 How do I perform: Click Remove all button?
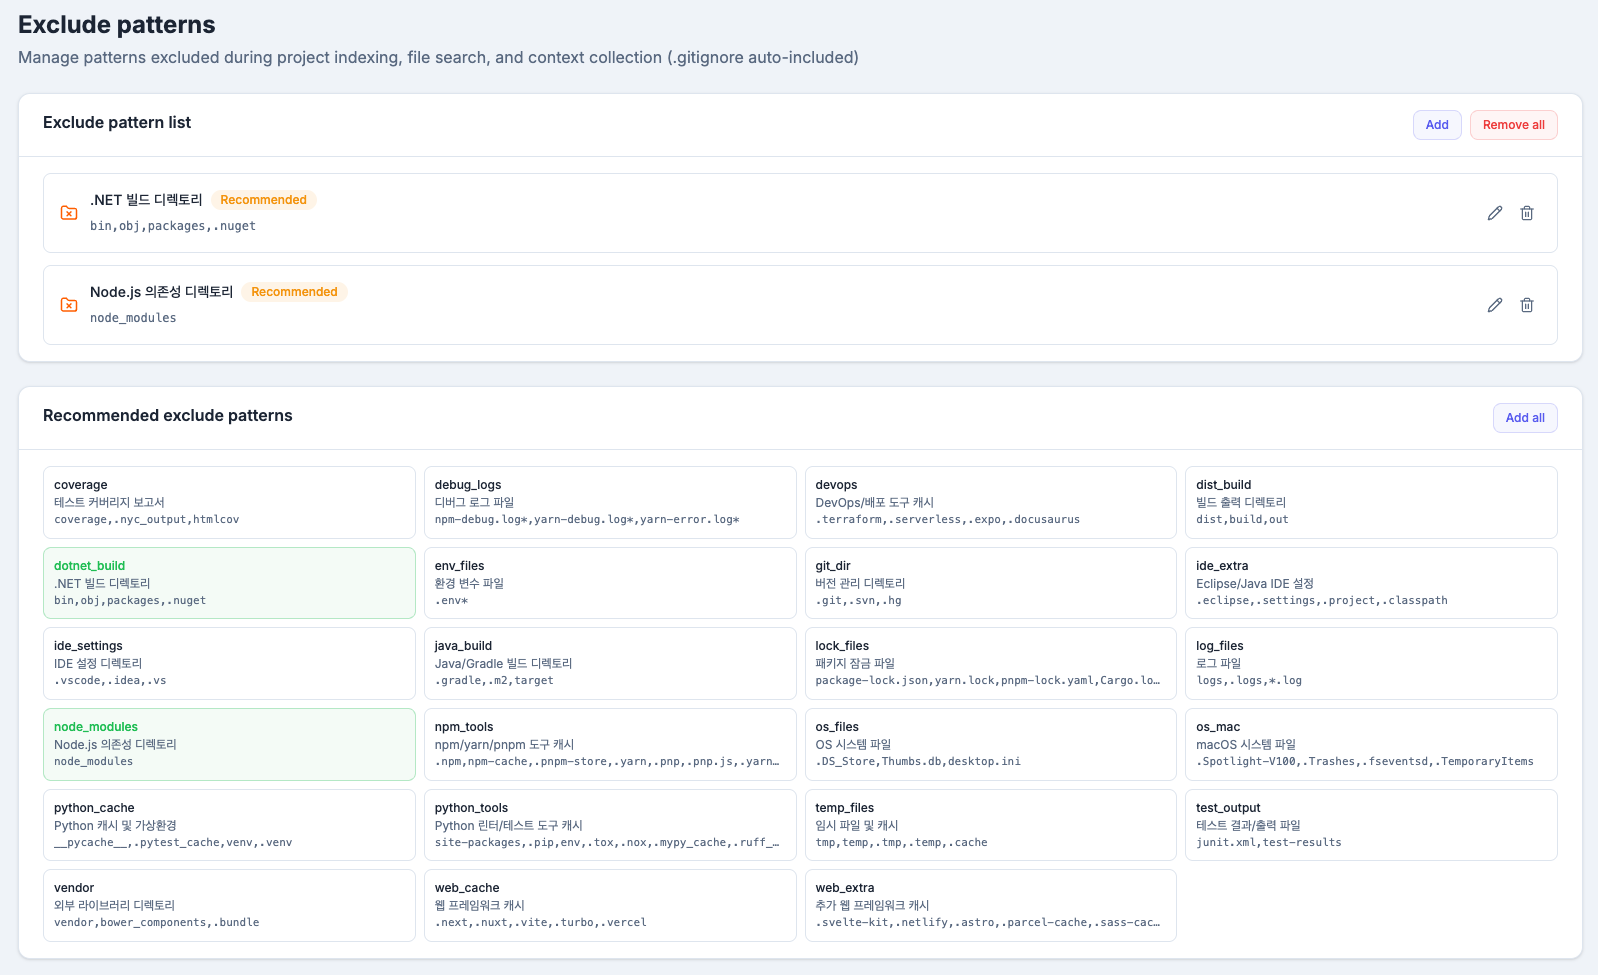pyautogui.click(x=1513, y=125)
